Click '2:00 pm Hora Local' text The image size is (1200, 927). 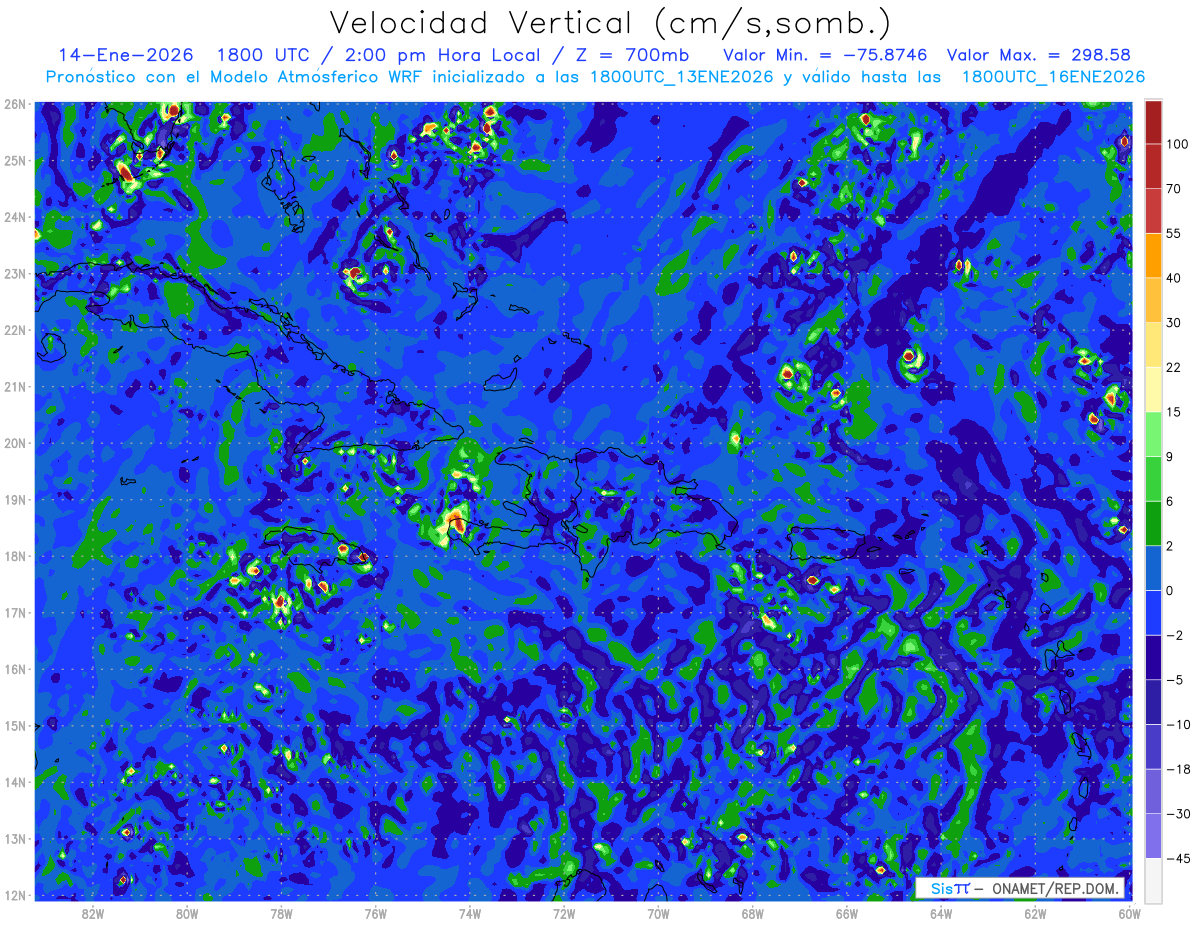point(443,55)
